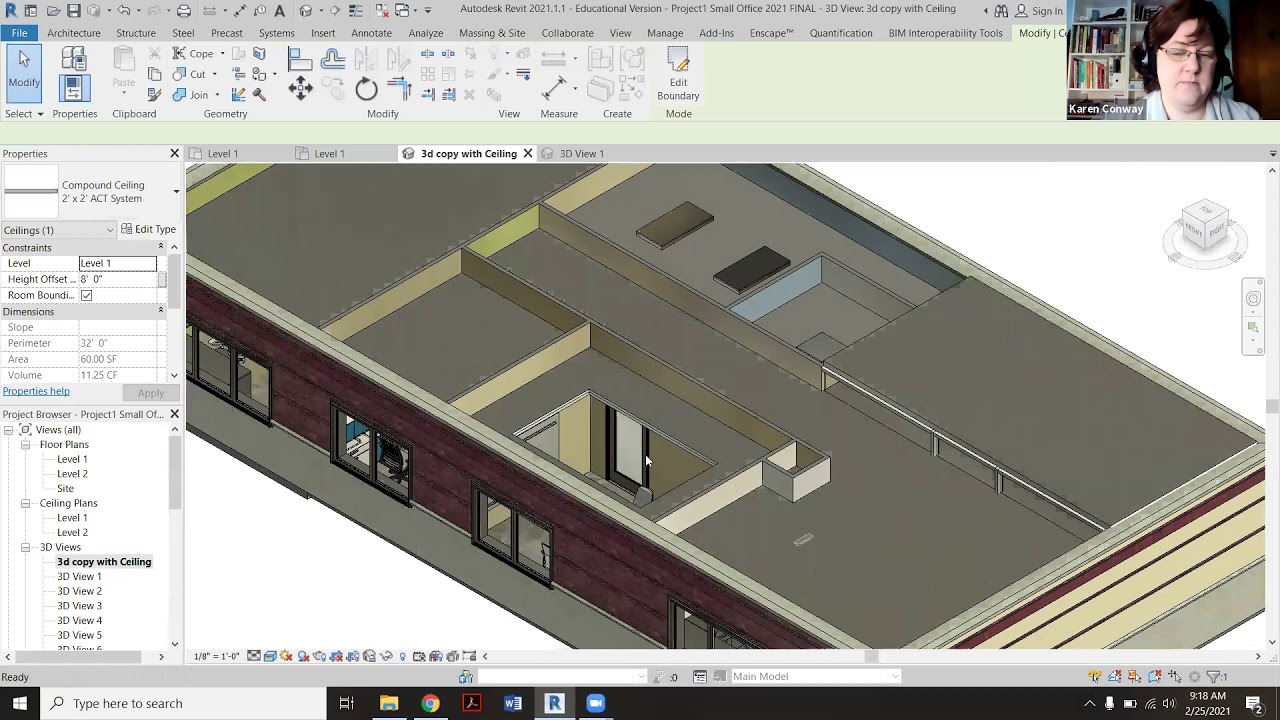Image resolution: width=1280 pixels, height=720 pixels.
Task: Switch to the Annotate ribbon tab
Action: tap(371, 33)
